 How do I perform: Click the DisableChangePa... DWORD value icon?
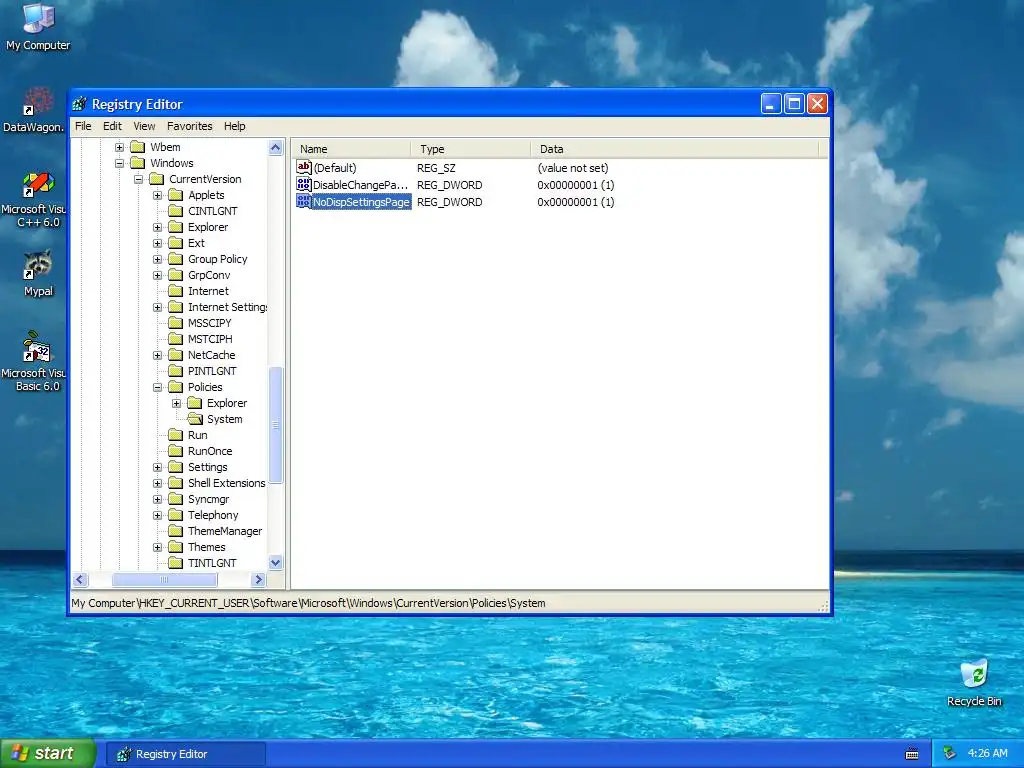coord(304,184)
